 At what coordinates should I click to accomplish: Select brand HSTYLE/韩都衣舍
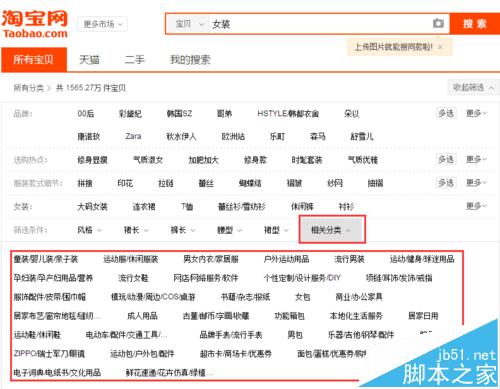pos(288,114)
